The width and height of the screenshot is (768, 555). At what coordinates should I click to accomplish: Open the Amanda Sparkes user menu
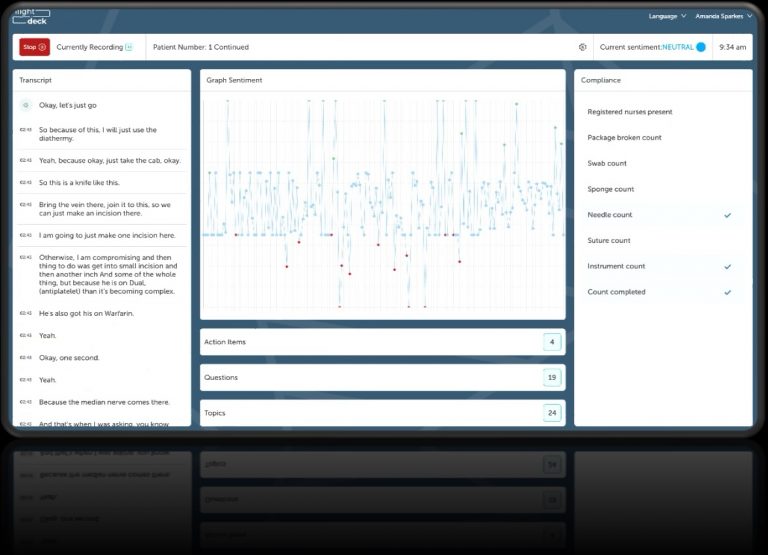tap(725, 16)
